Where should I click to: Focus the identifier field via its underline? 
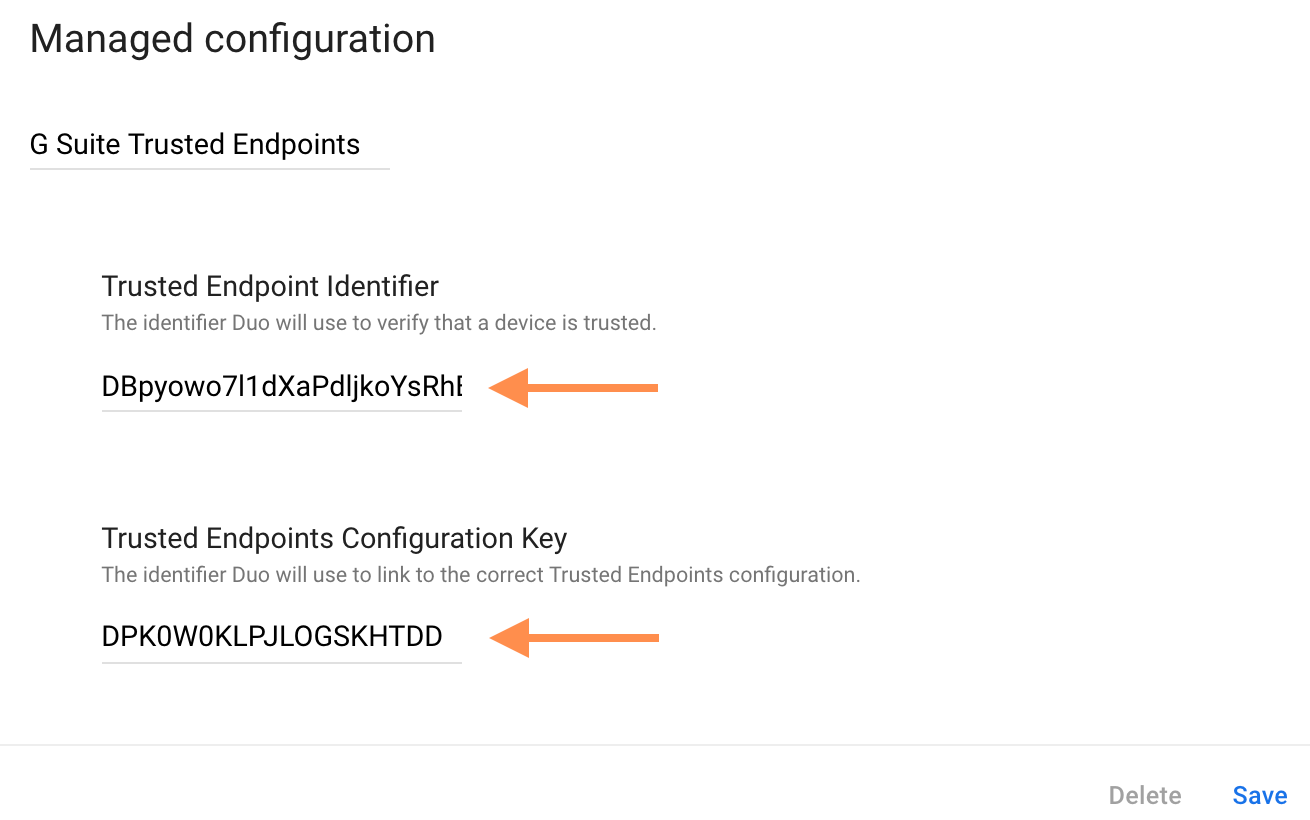[x=280, y=408]
